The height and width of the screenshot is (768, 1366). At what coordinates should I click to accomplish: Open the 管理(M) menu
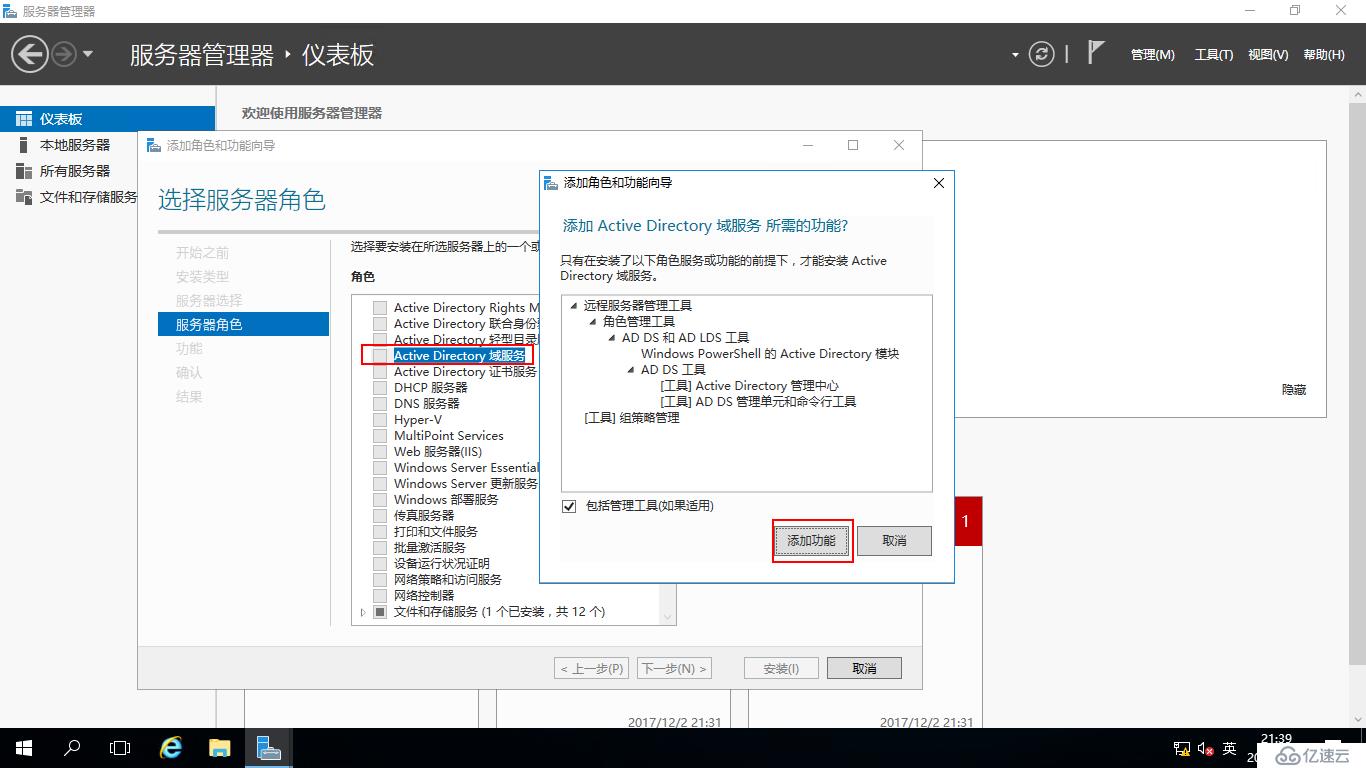point(1152,55)
